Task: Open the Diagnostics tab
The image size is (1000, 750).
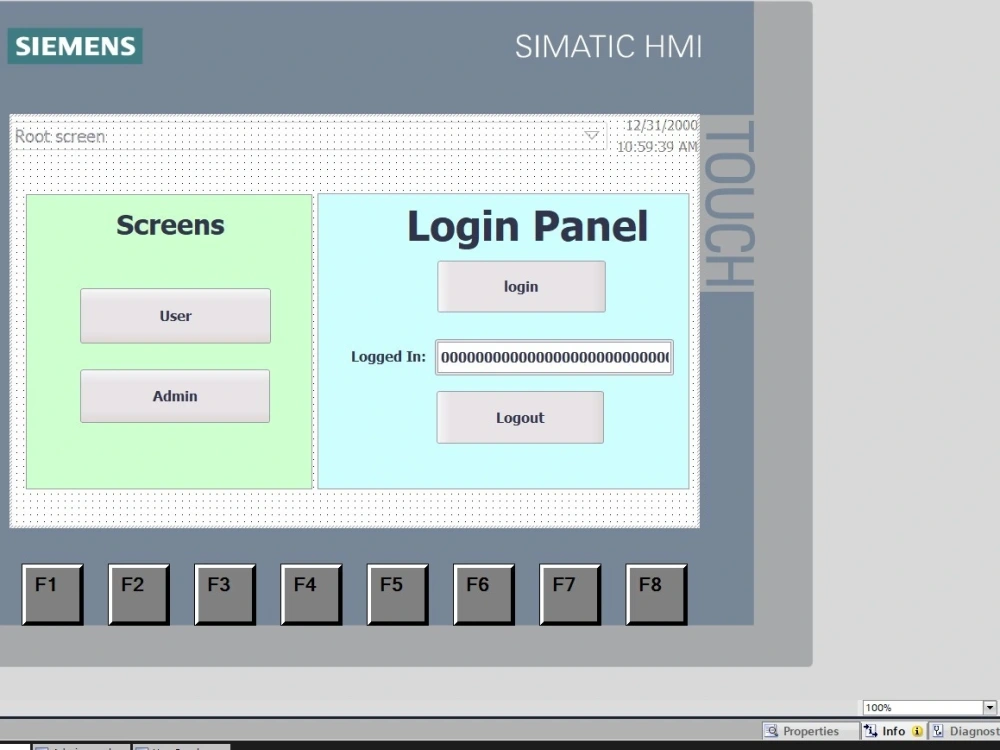Action: (966, 731)
